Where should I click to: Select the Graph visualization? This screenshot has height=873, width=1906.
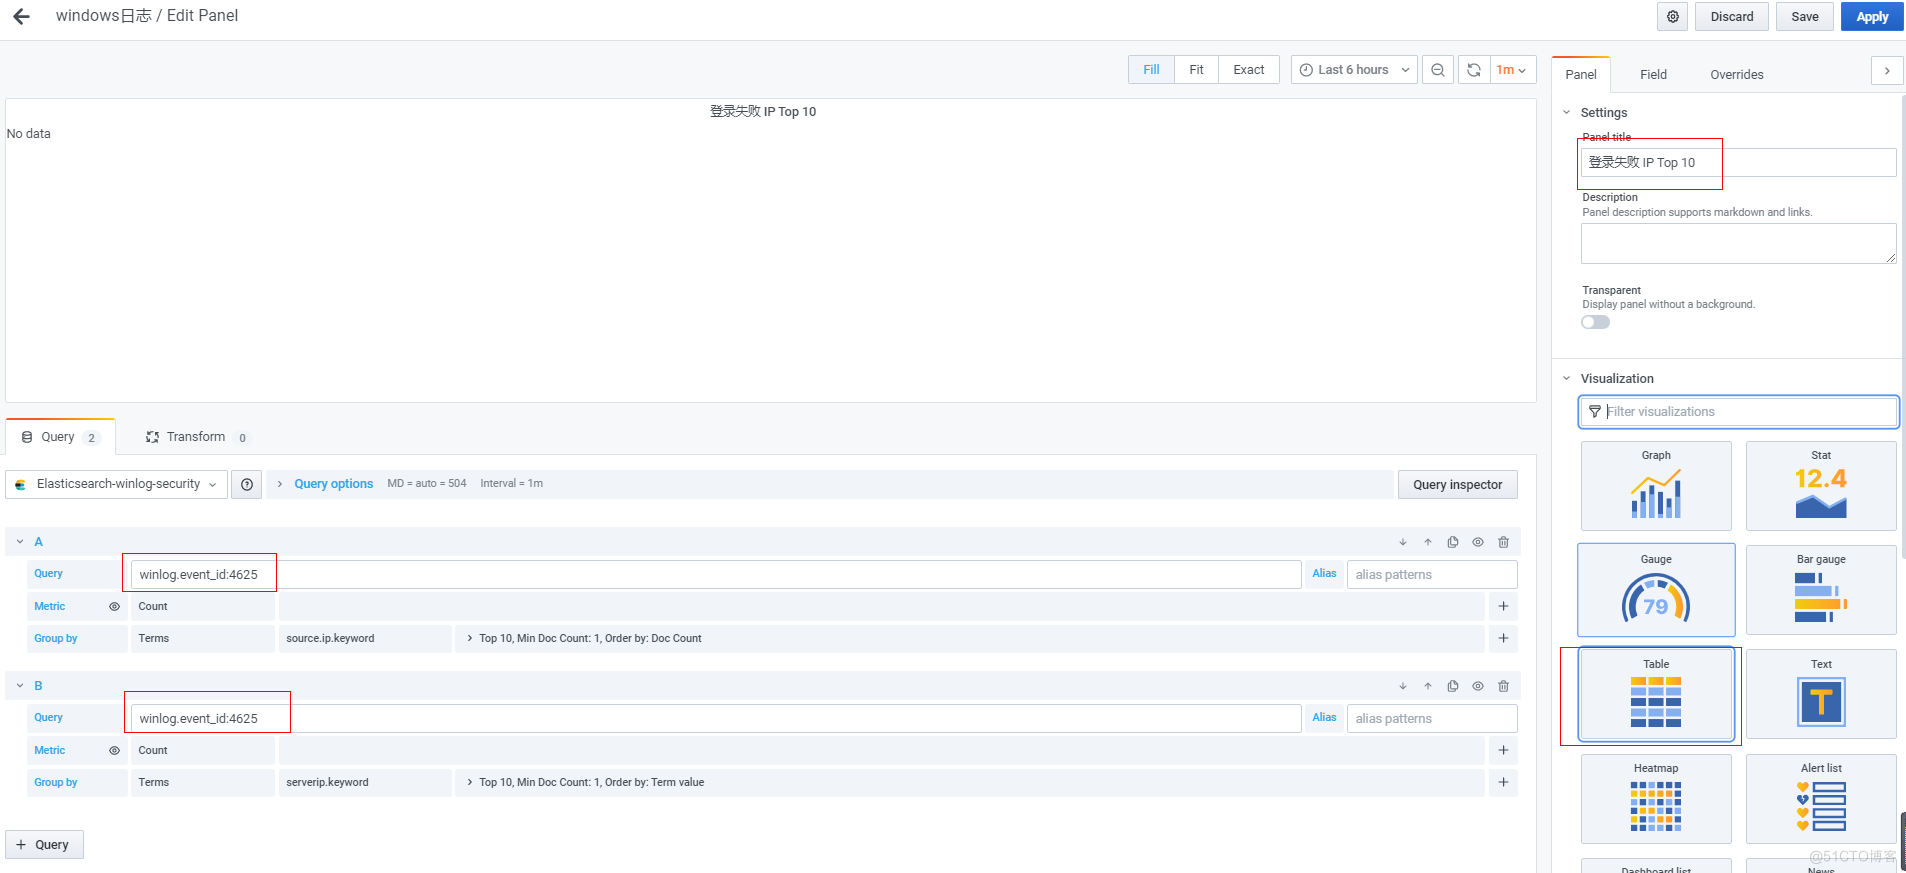(x=1656, y=486)
